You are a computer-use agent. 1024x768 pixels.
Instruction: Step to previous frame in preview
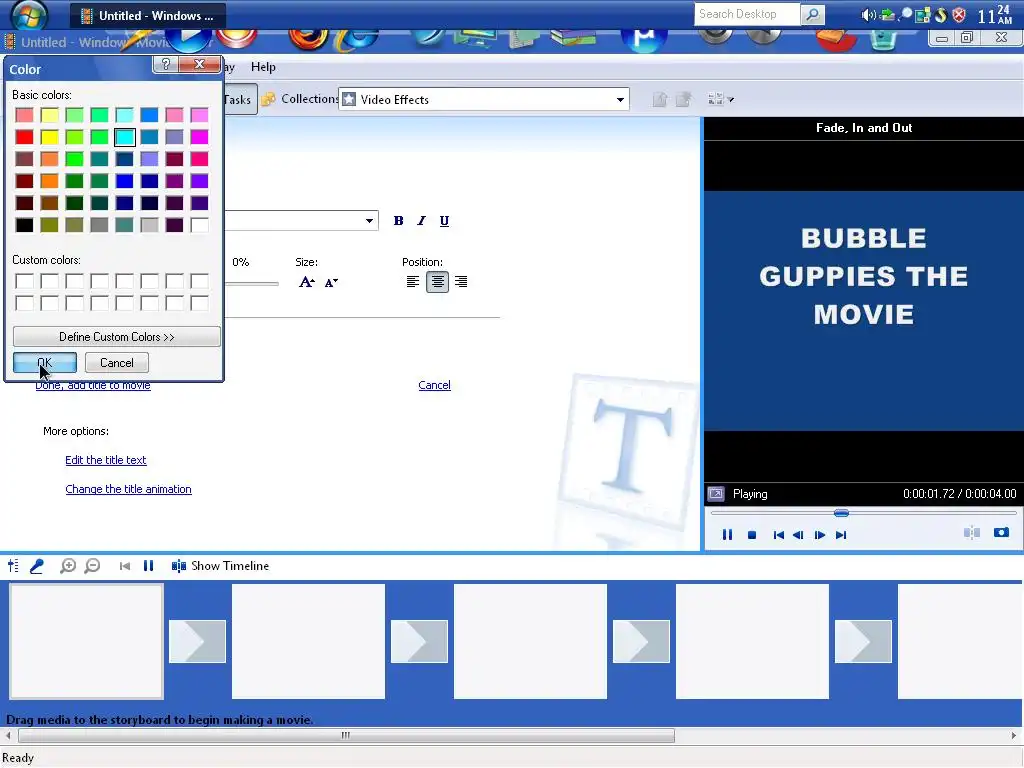coord(798,535)
